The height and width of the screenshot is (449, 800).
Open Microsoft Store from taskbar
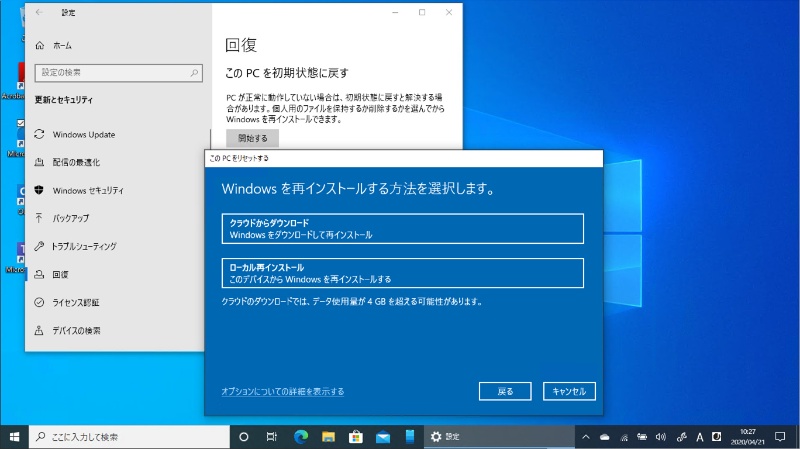[x=356, y=437]
